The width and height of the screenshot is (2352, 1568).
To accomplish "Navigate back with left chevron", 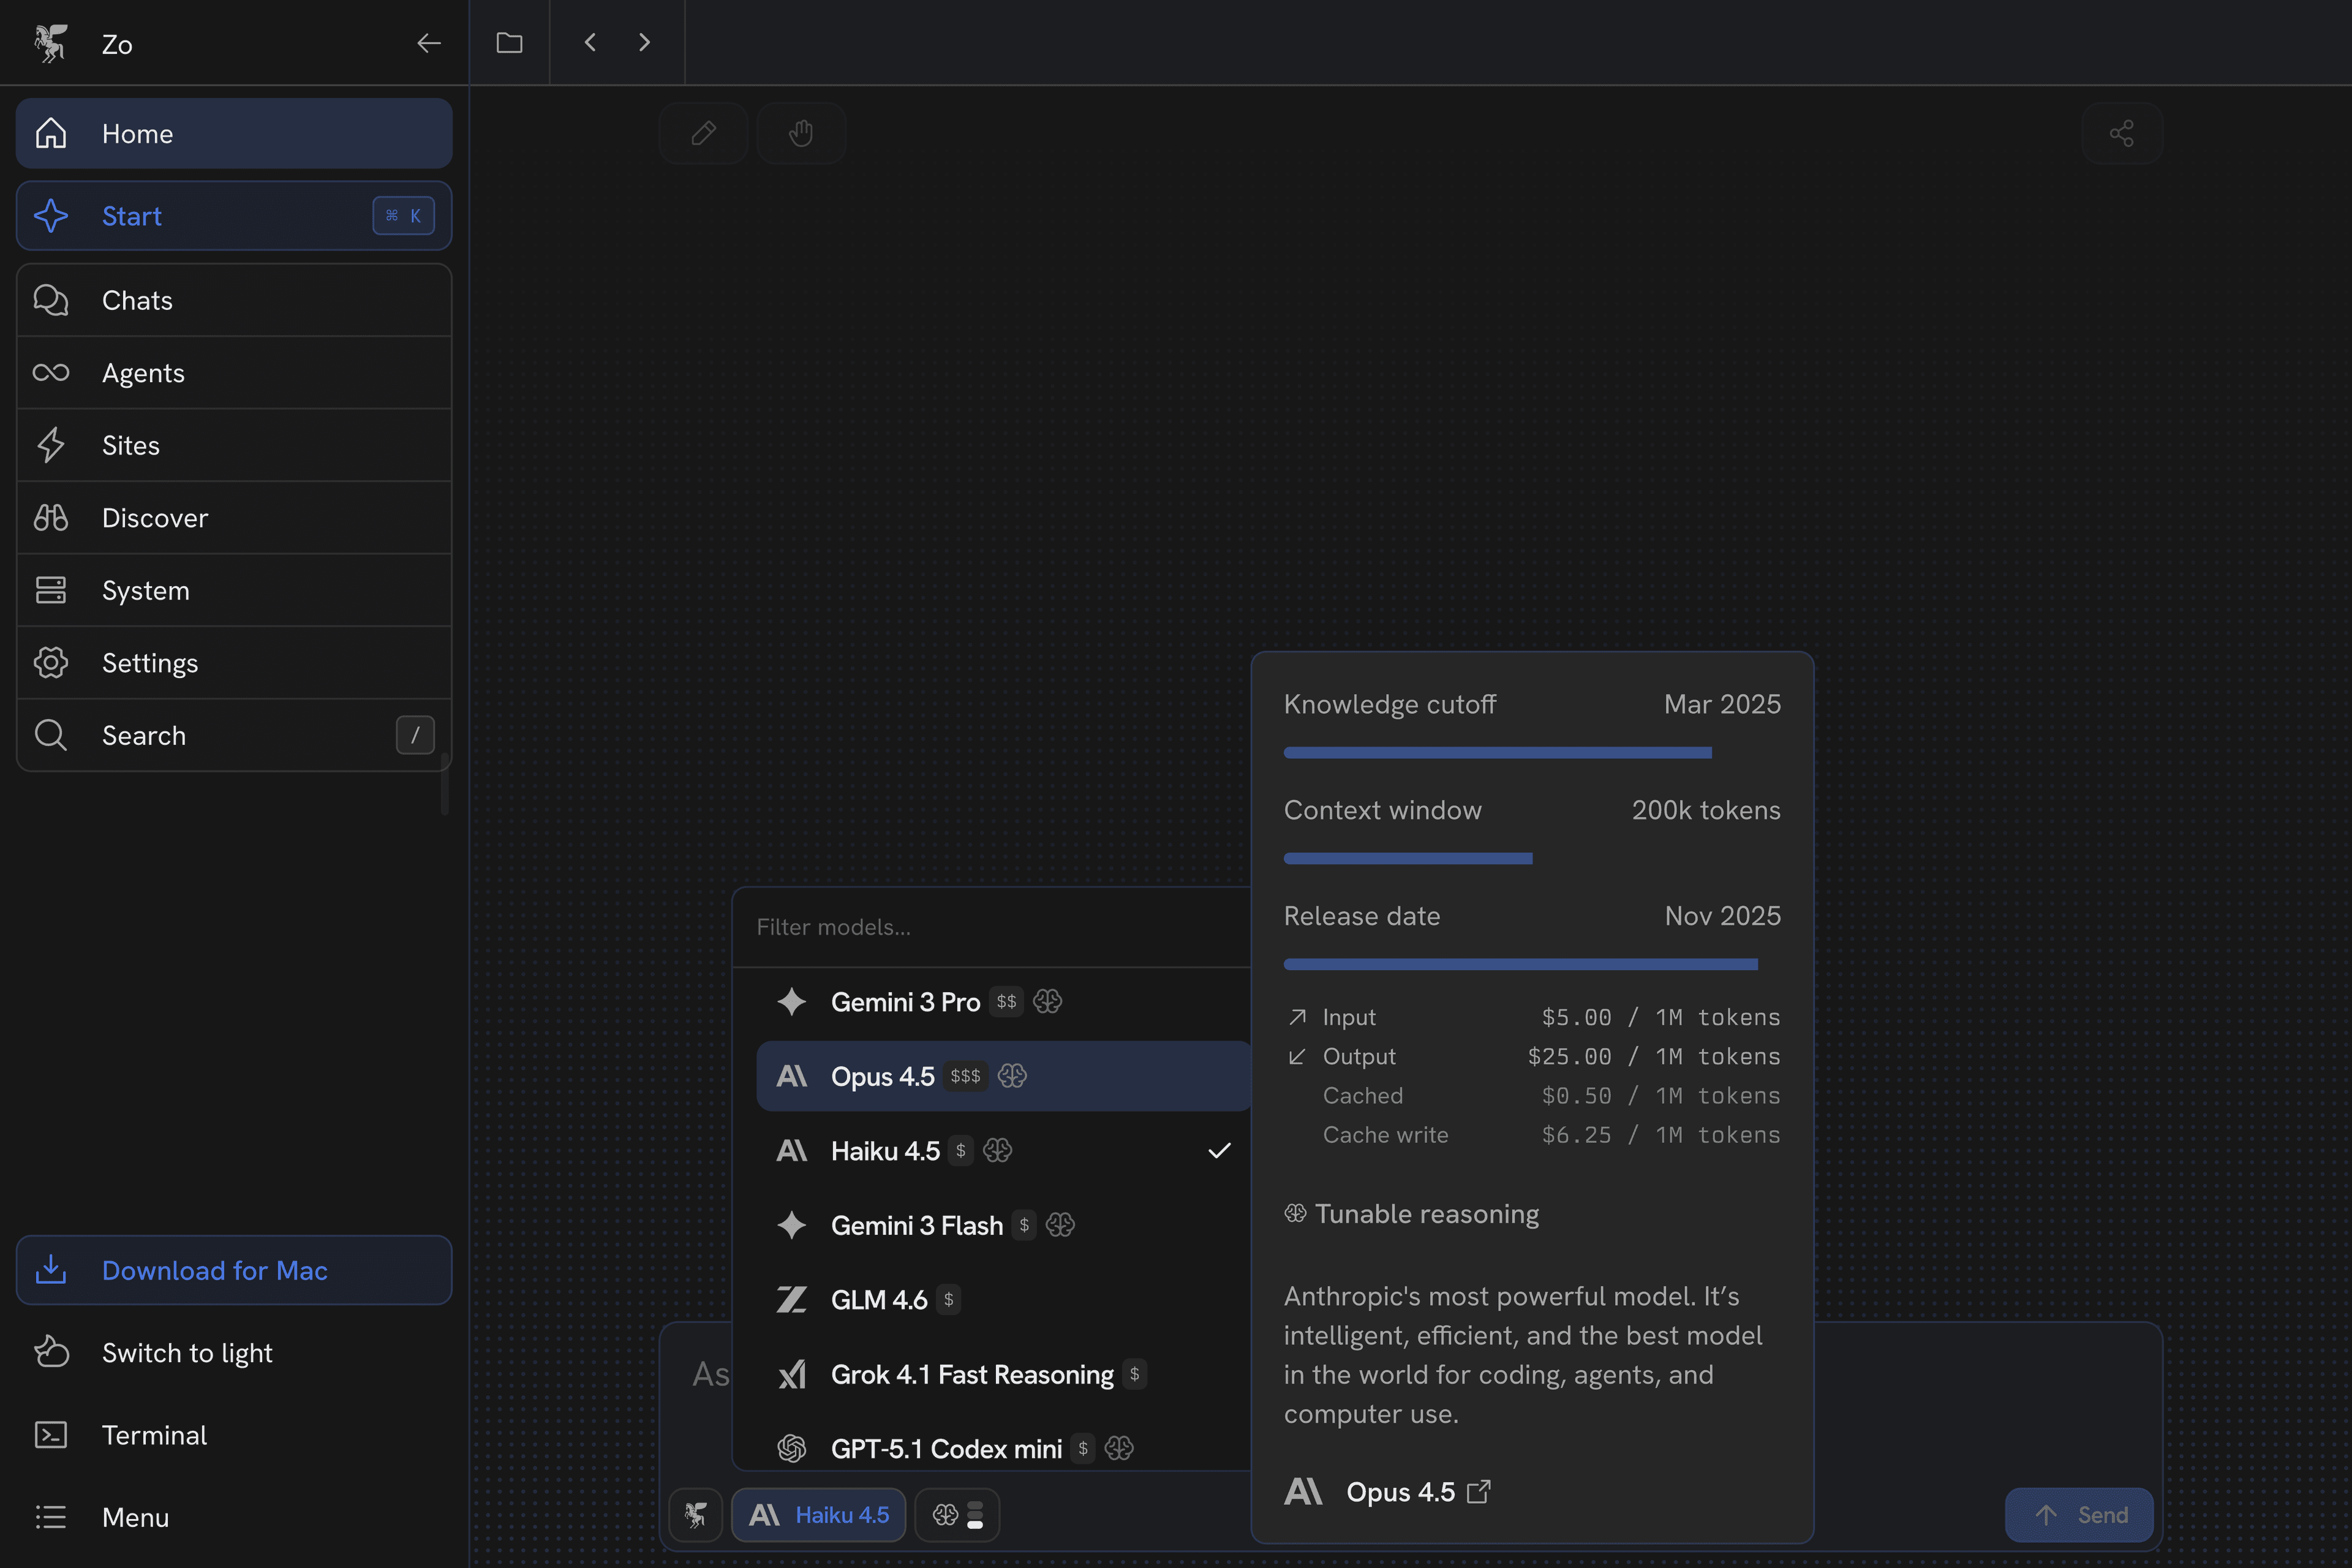I will (x=590, y=42).
